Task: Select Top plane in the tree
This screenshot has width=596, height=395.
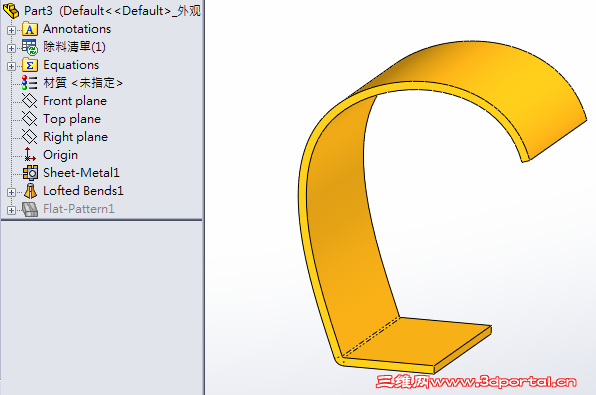Action: point(72,119)
